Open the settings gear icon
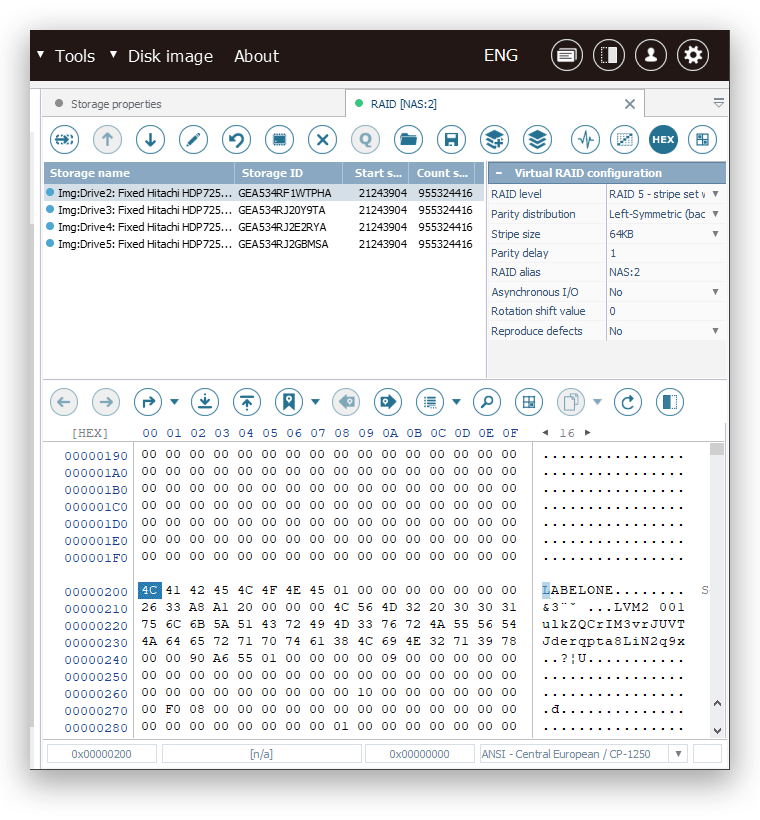 coord(693,55)
